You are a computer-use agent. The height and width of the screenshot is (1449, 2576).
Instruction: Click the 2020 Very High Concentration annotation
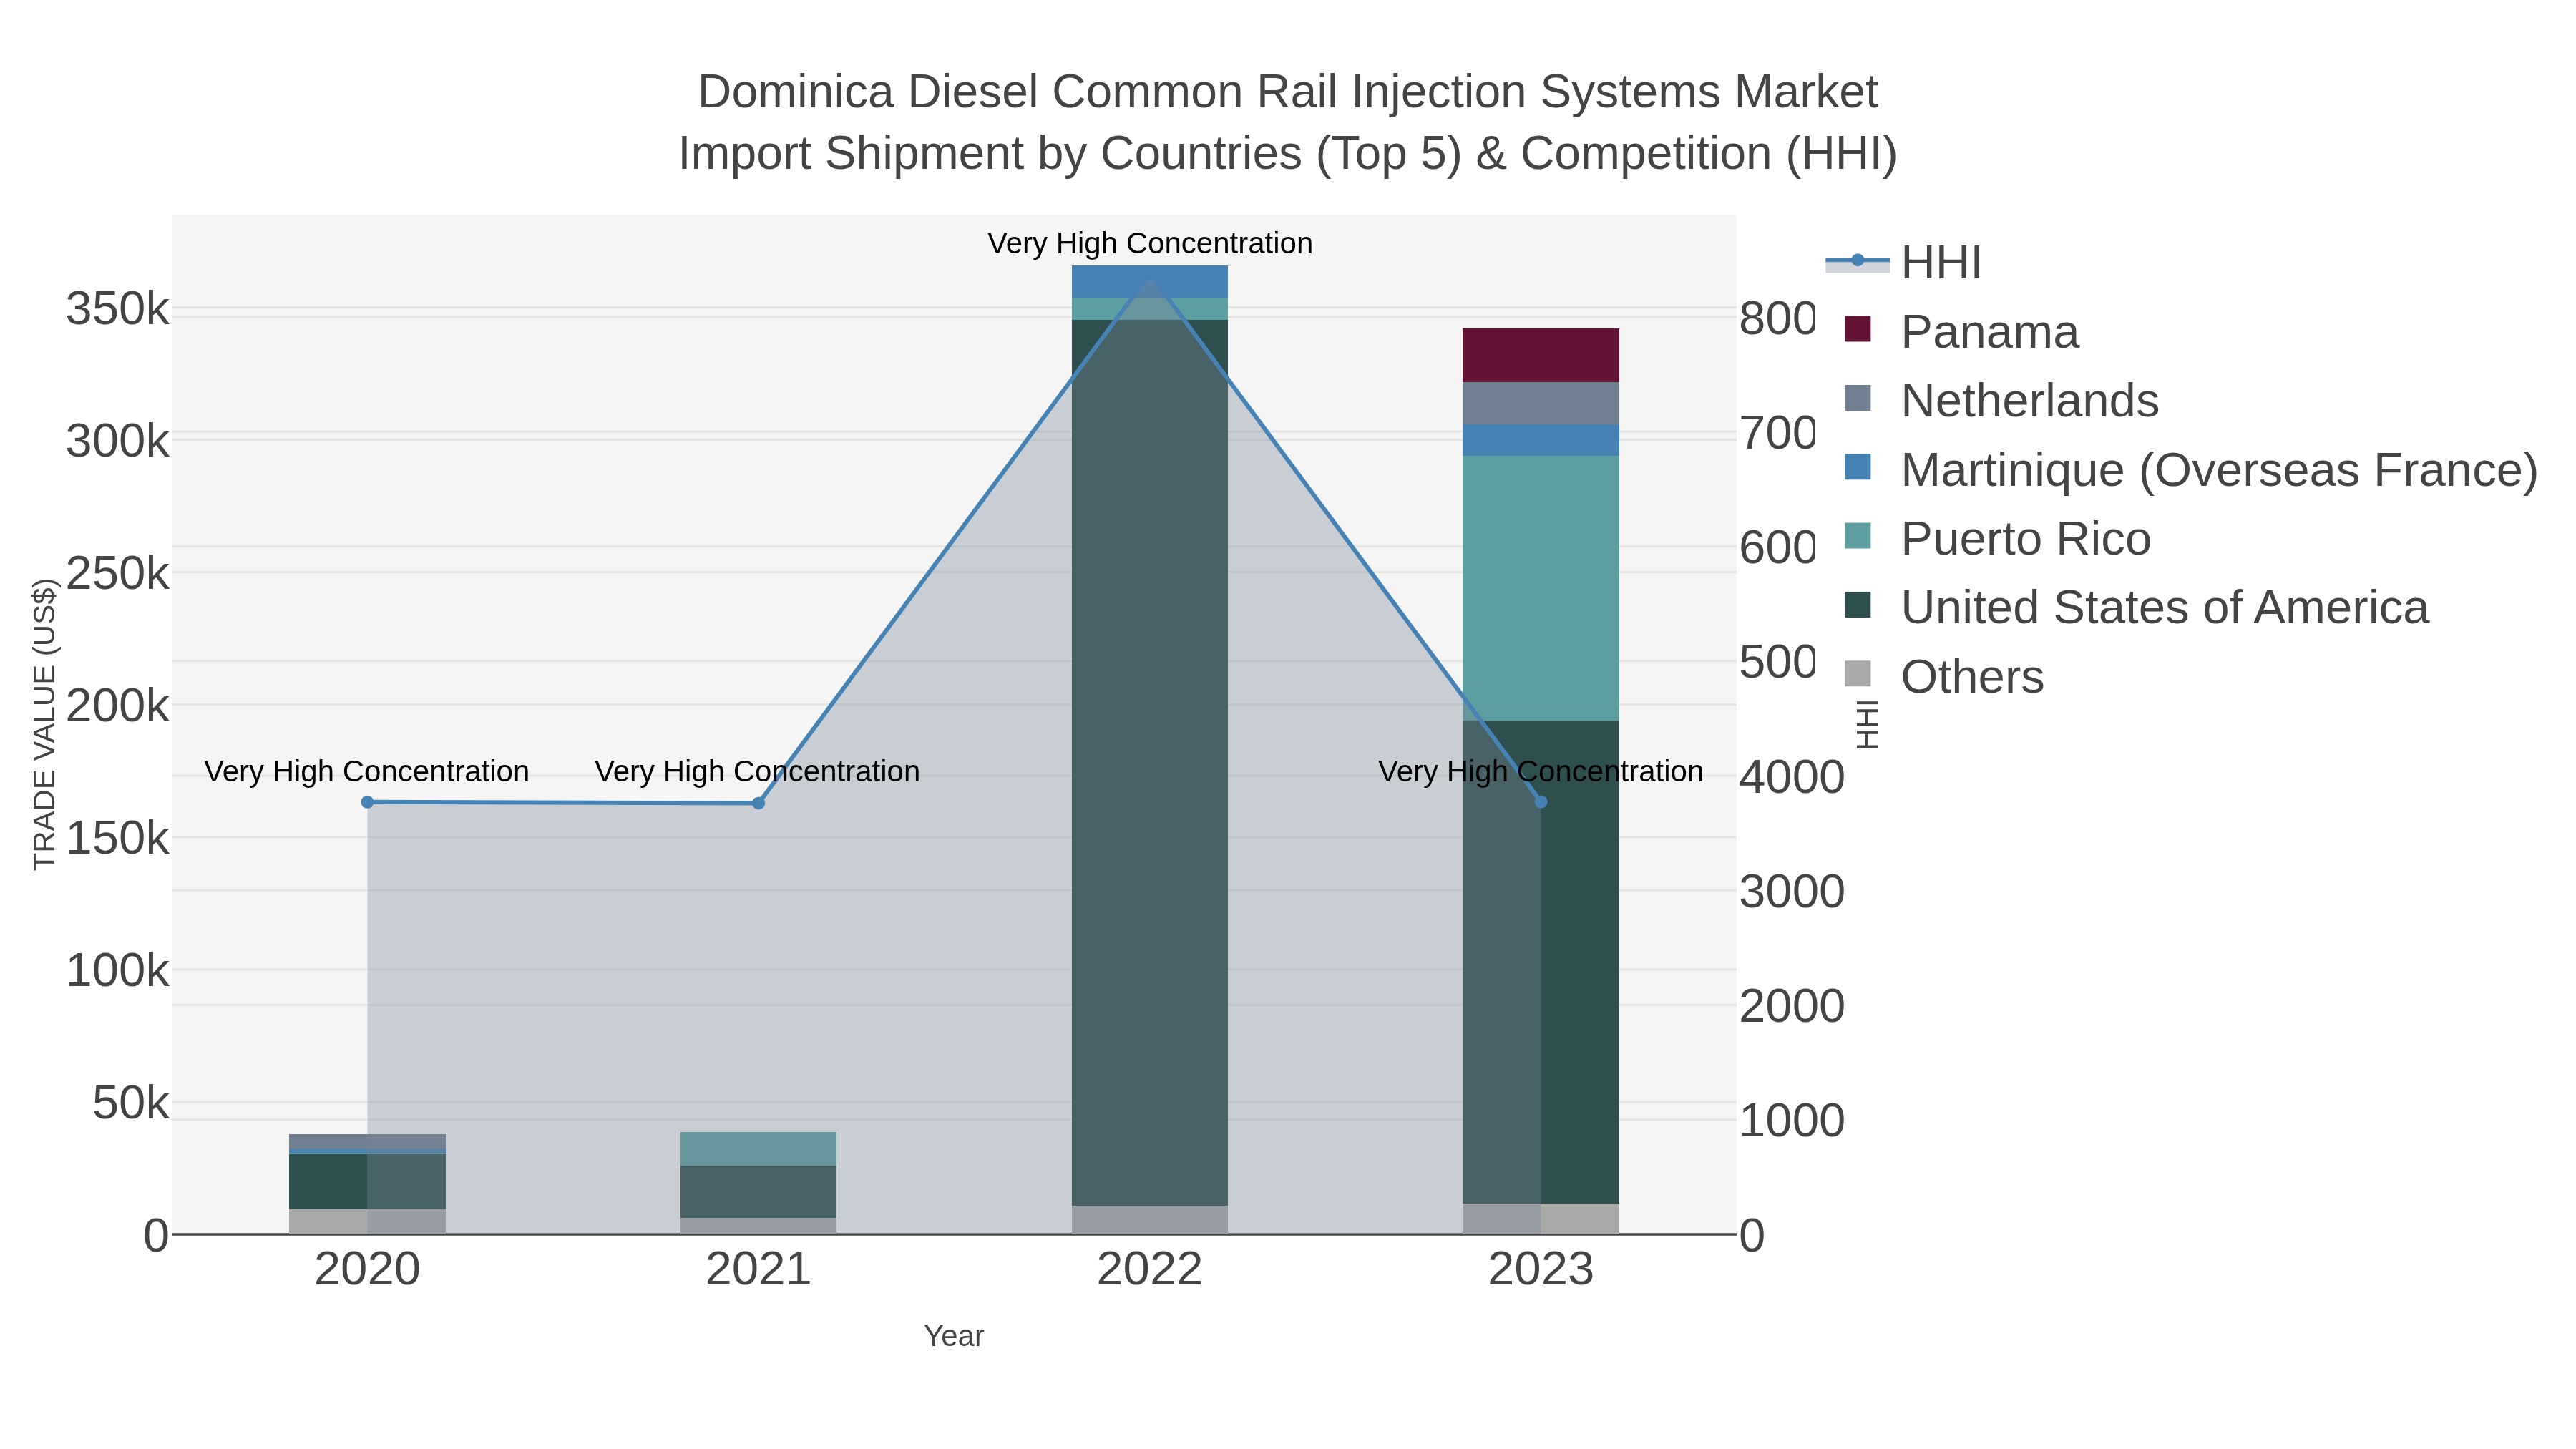pyautogui.click(x=367, y=771)
